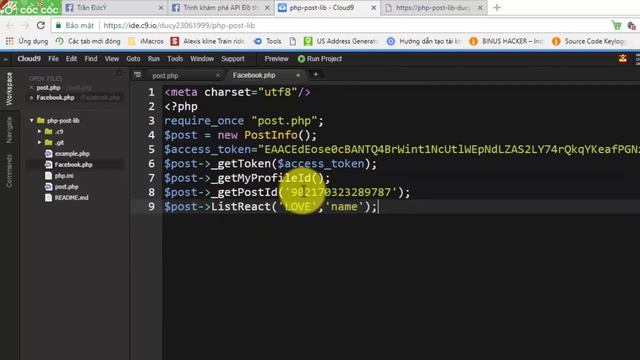Switch to the https://php-post-lib browser tab
The height and width of the screenshot is (360, 640).
point(433,7)
